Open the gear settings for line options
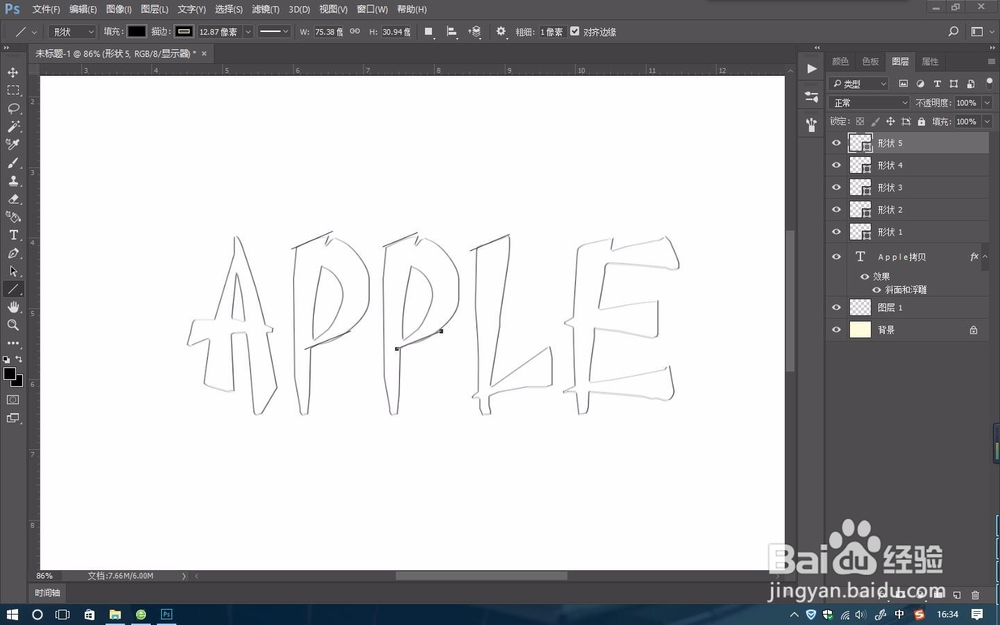The width and height of the screenshot is (1000, 625). click(x=501, y=31)
